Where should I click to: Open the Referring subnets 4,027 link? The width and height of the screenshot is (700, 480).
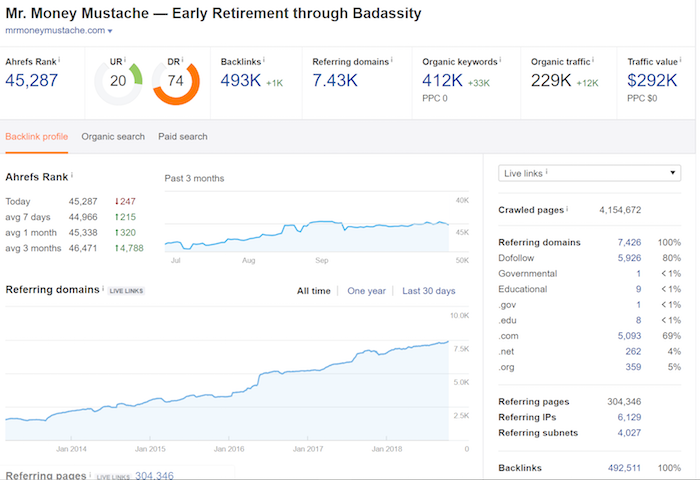(629, 433)
